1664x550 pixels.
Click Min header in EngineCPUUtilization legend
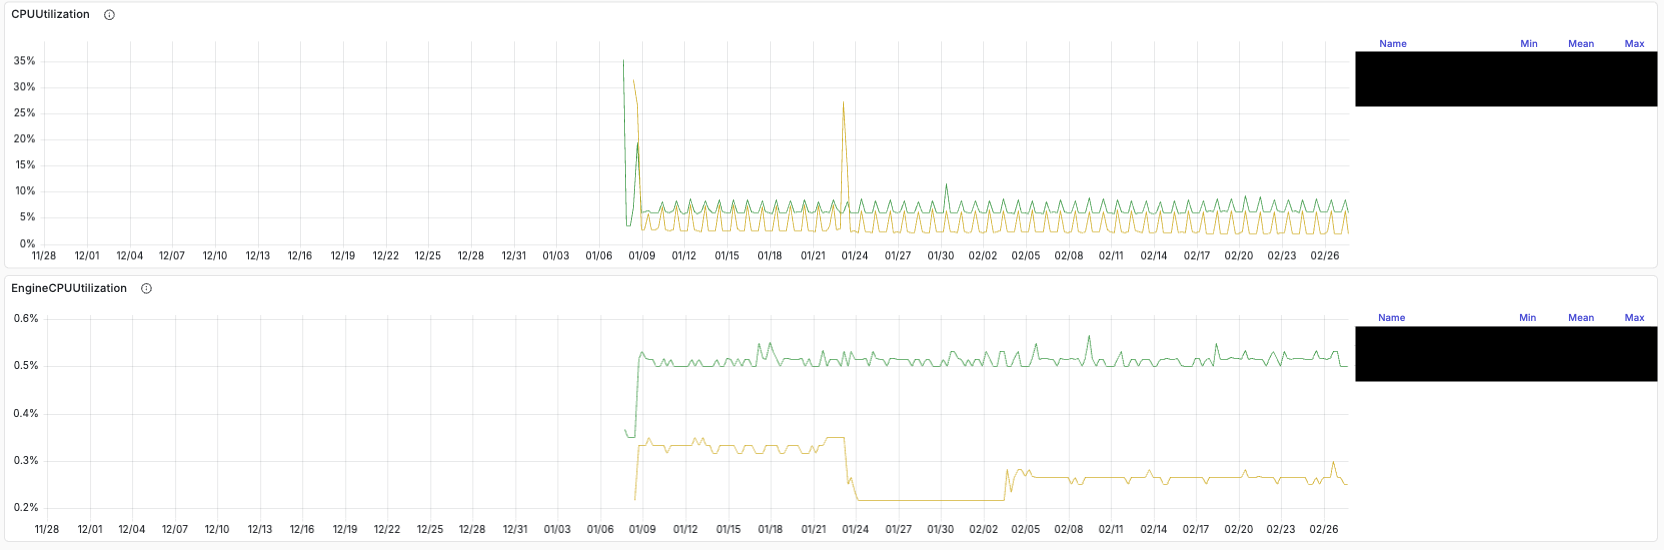click(1527, 318)
